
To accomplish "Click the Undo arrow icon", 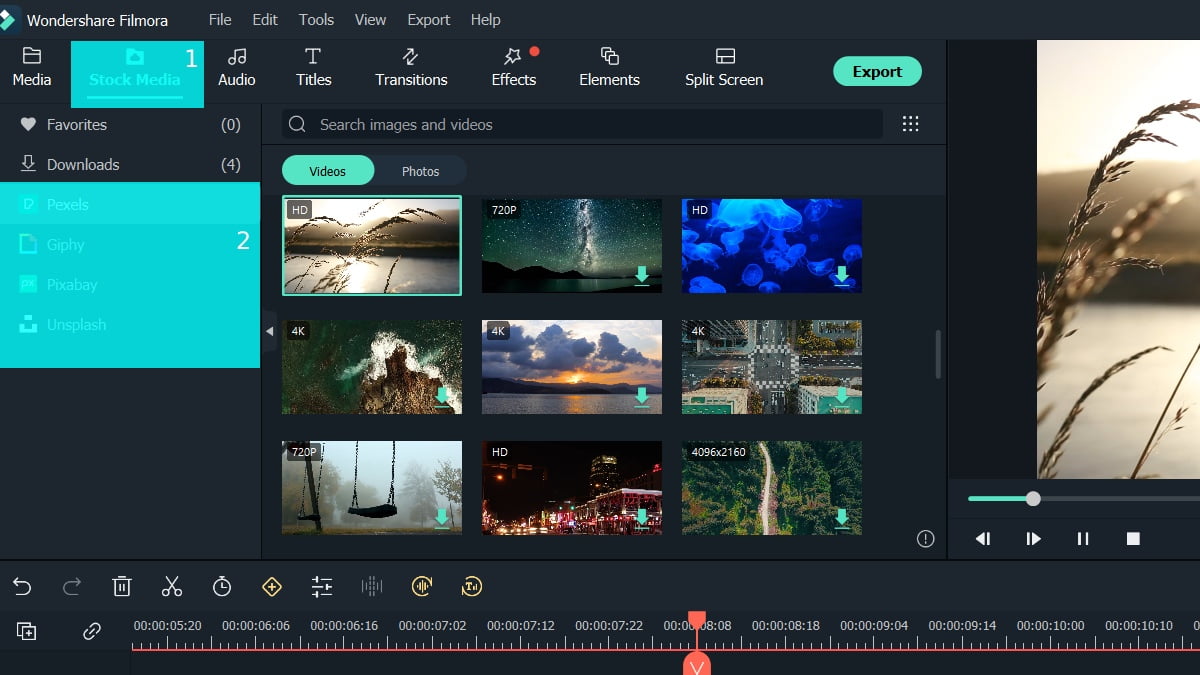I will coord(22,586).
